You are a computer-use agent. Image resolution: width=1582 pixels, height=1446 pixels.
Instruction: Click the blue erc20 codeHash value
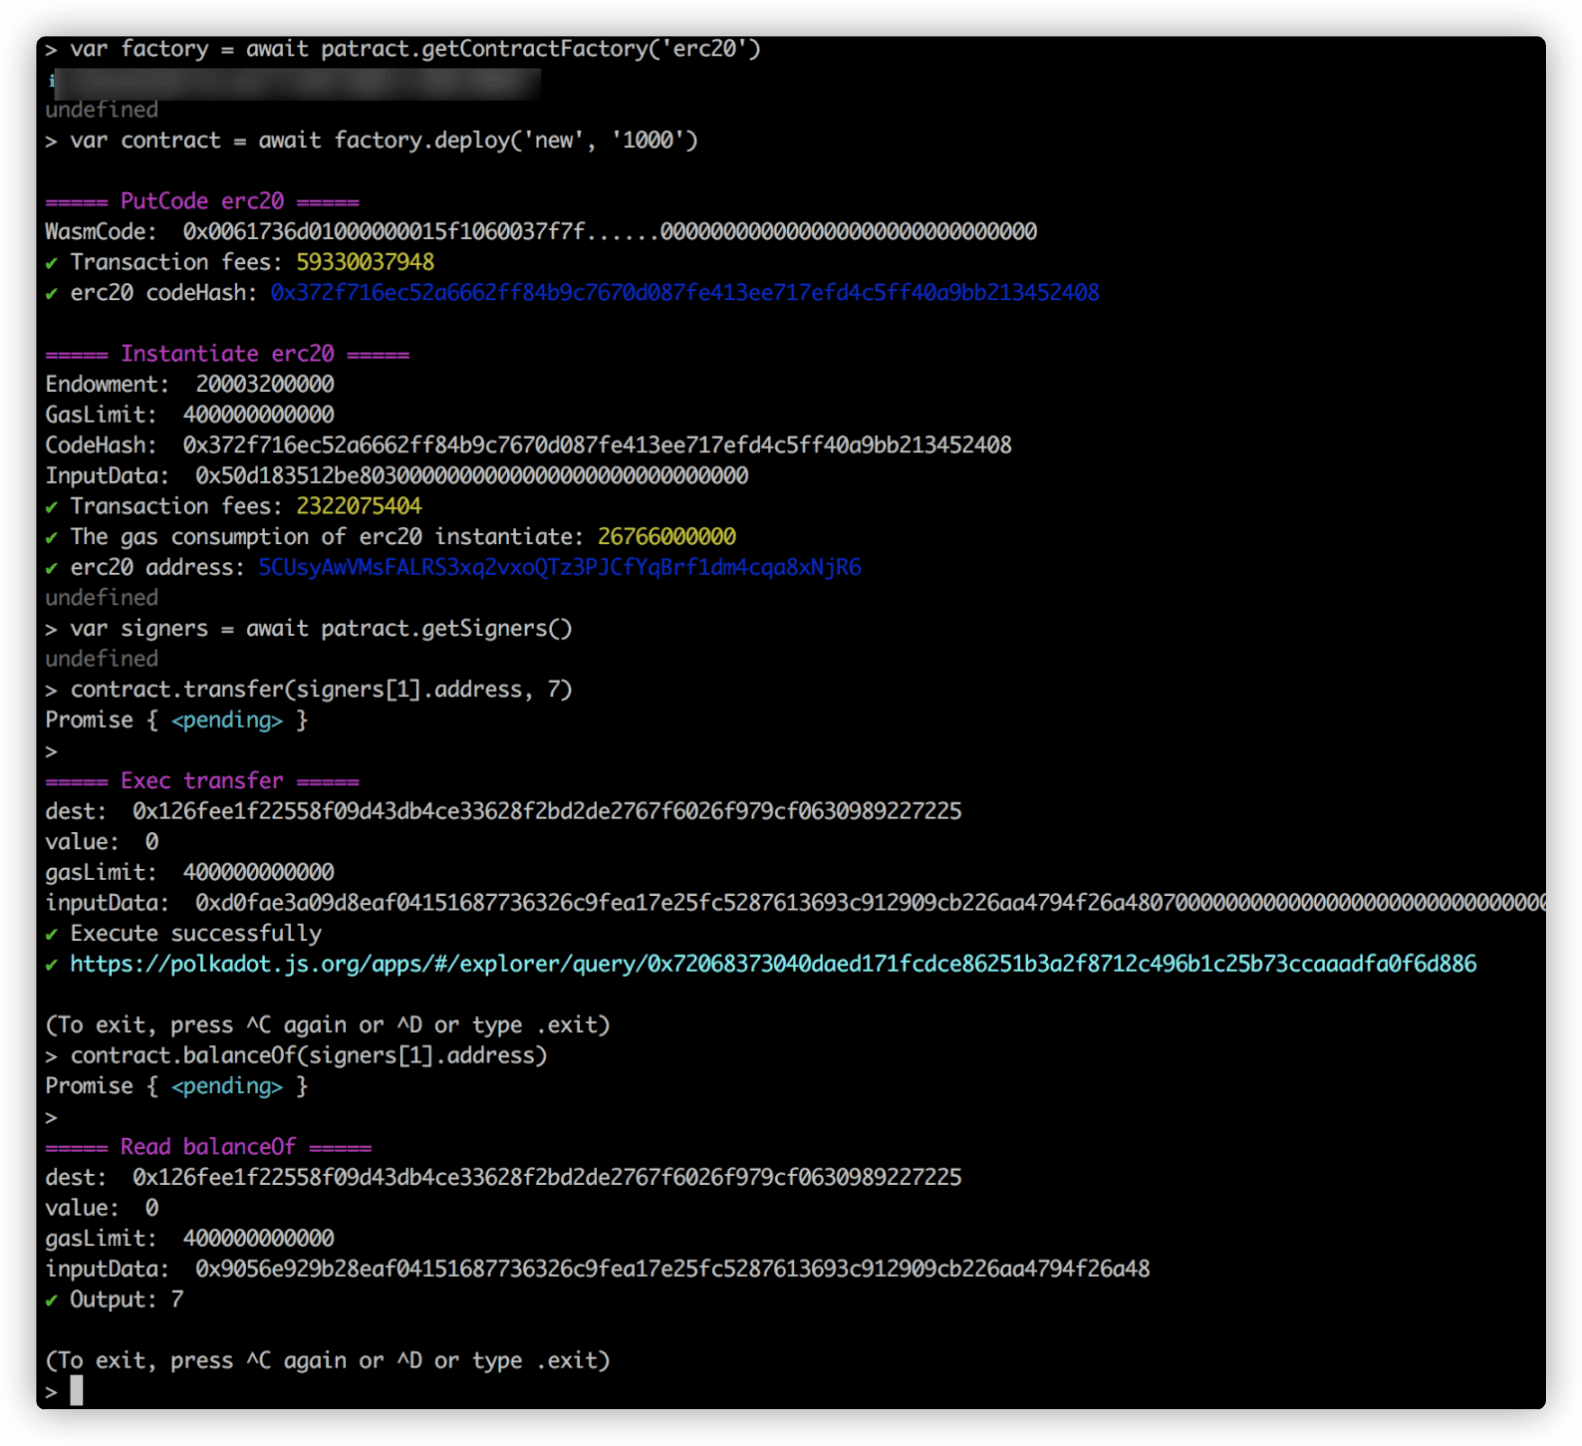click(684, 293)
